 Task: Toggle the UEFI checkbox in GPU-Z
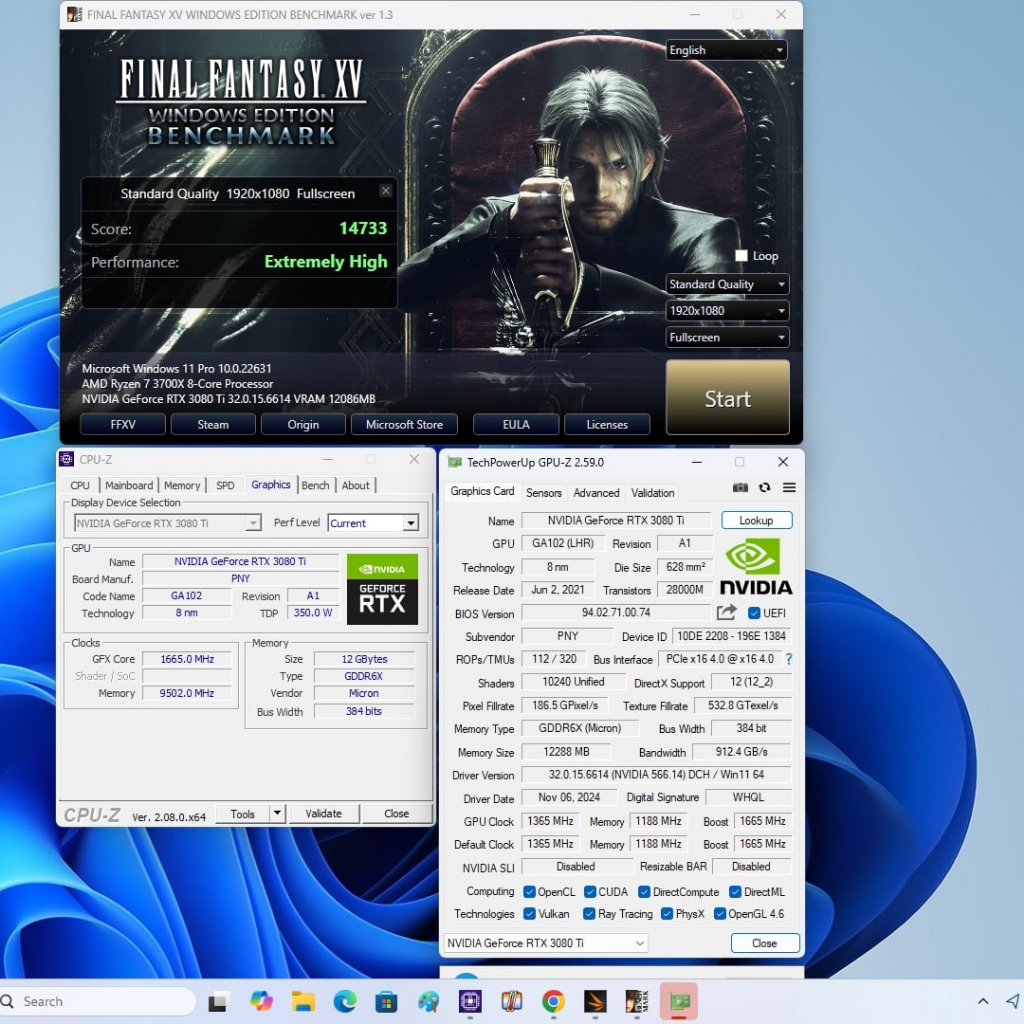[x=754, y=613]
